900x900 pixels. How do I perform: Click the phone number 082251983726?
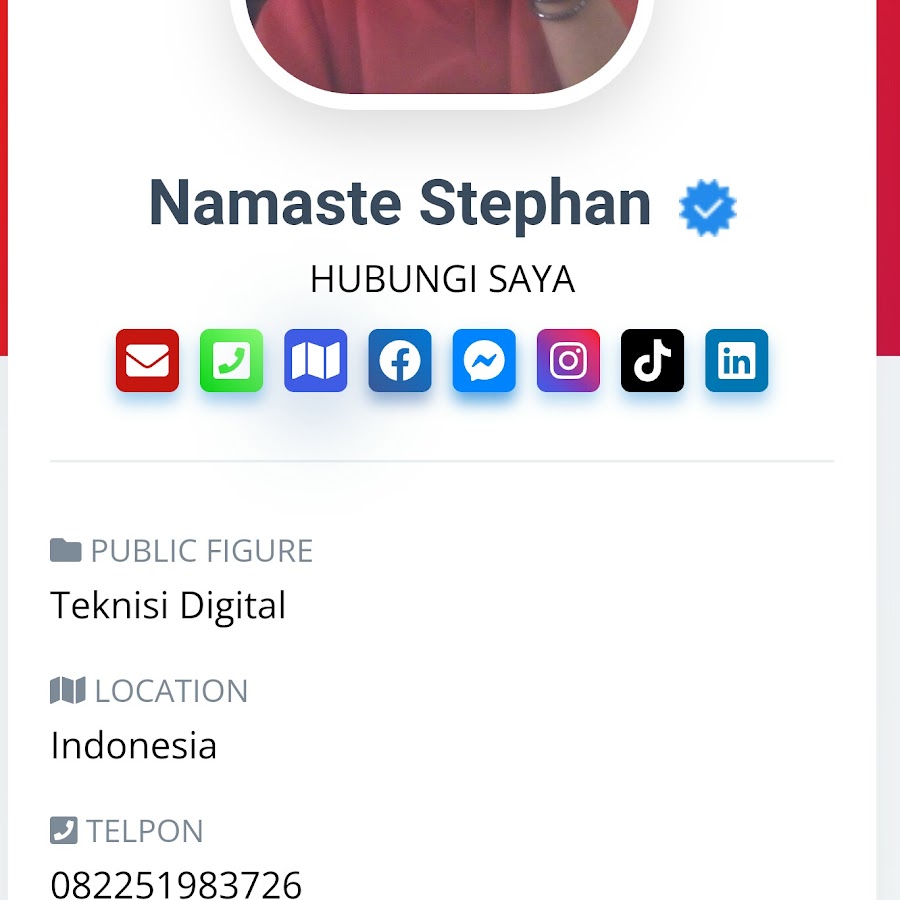[x=176, y=885]
